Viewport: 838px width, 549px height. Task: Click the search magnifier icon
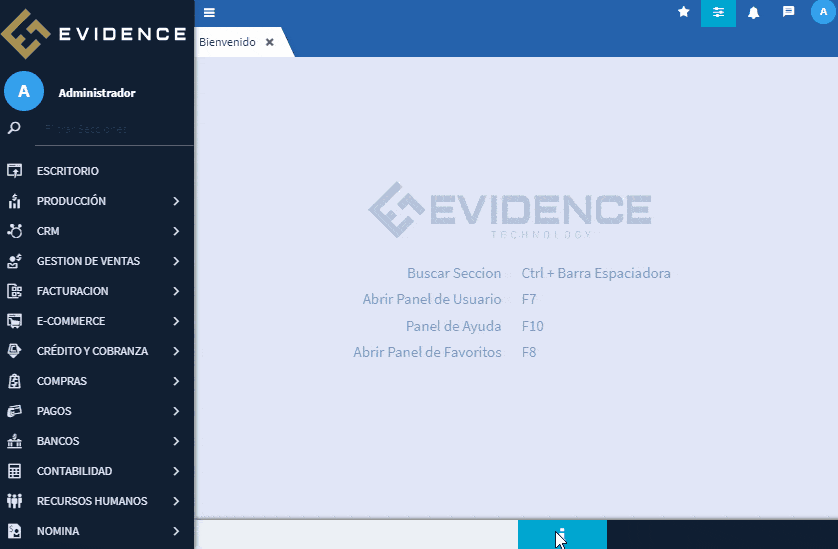[x=14, y=128]
